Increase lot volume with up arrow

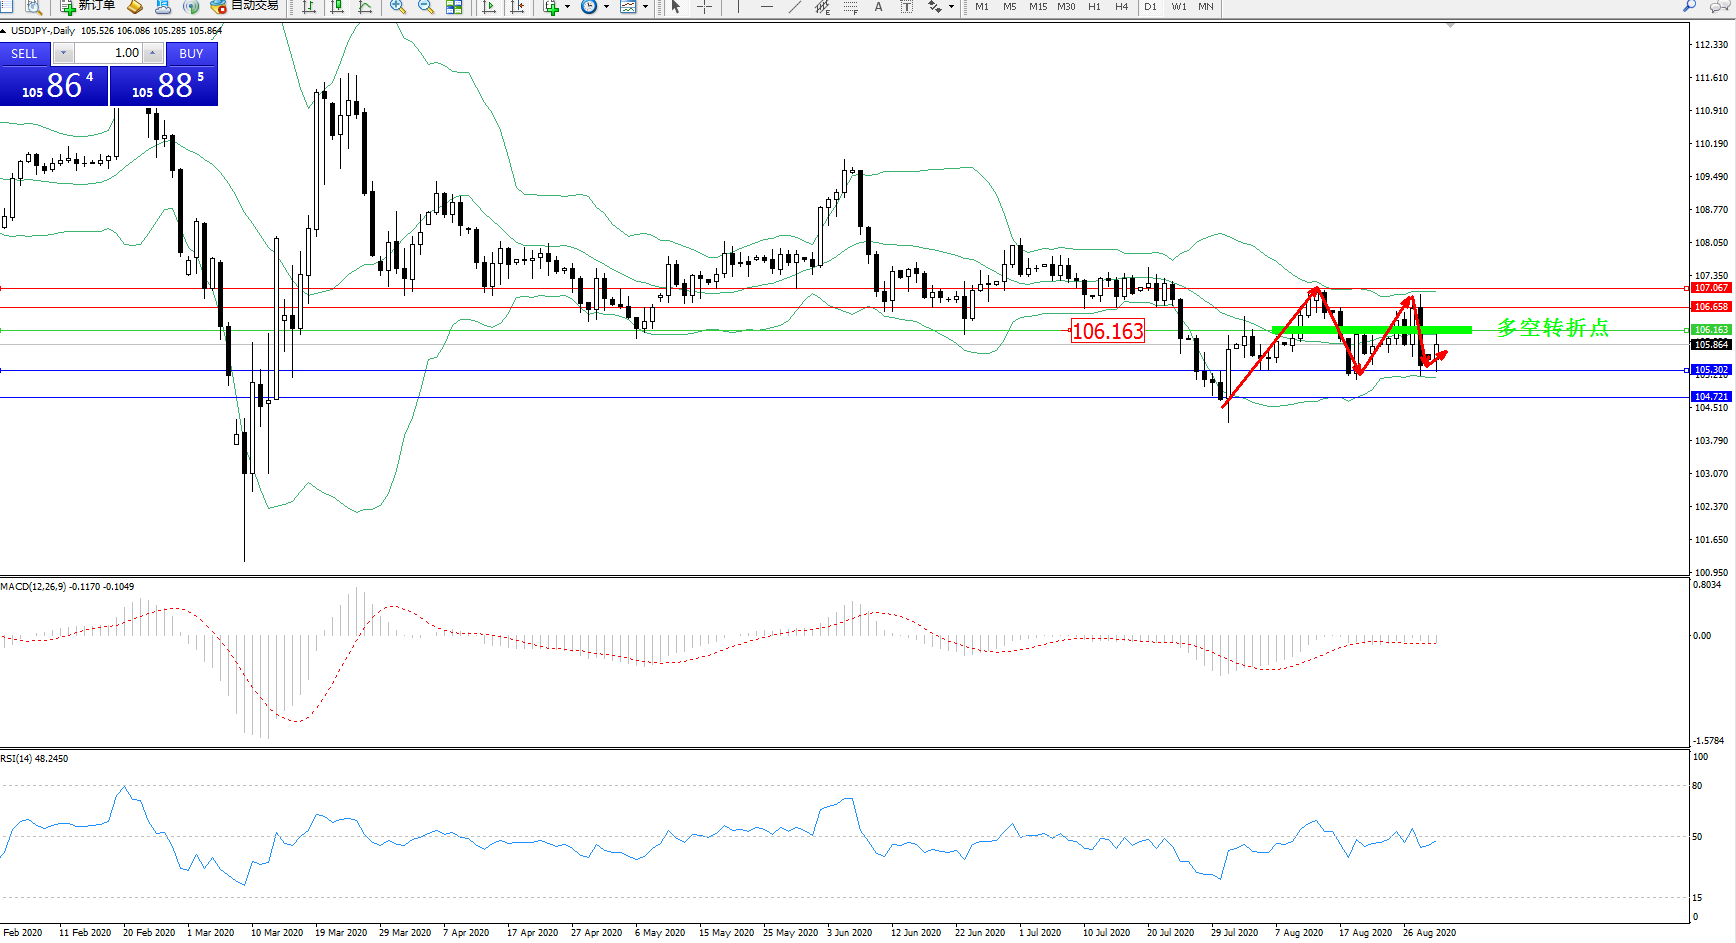pos(153,53)
